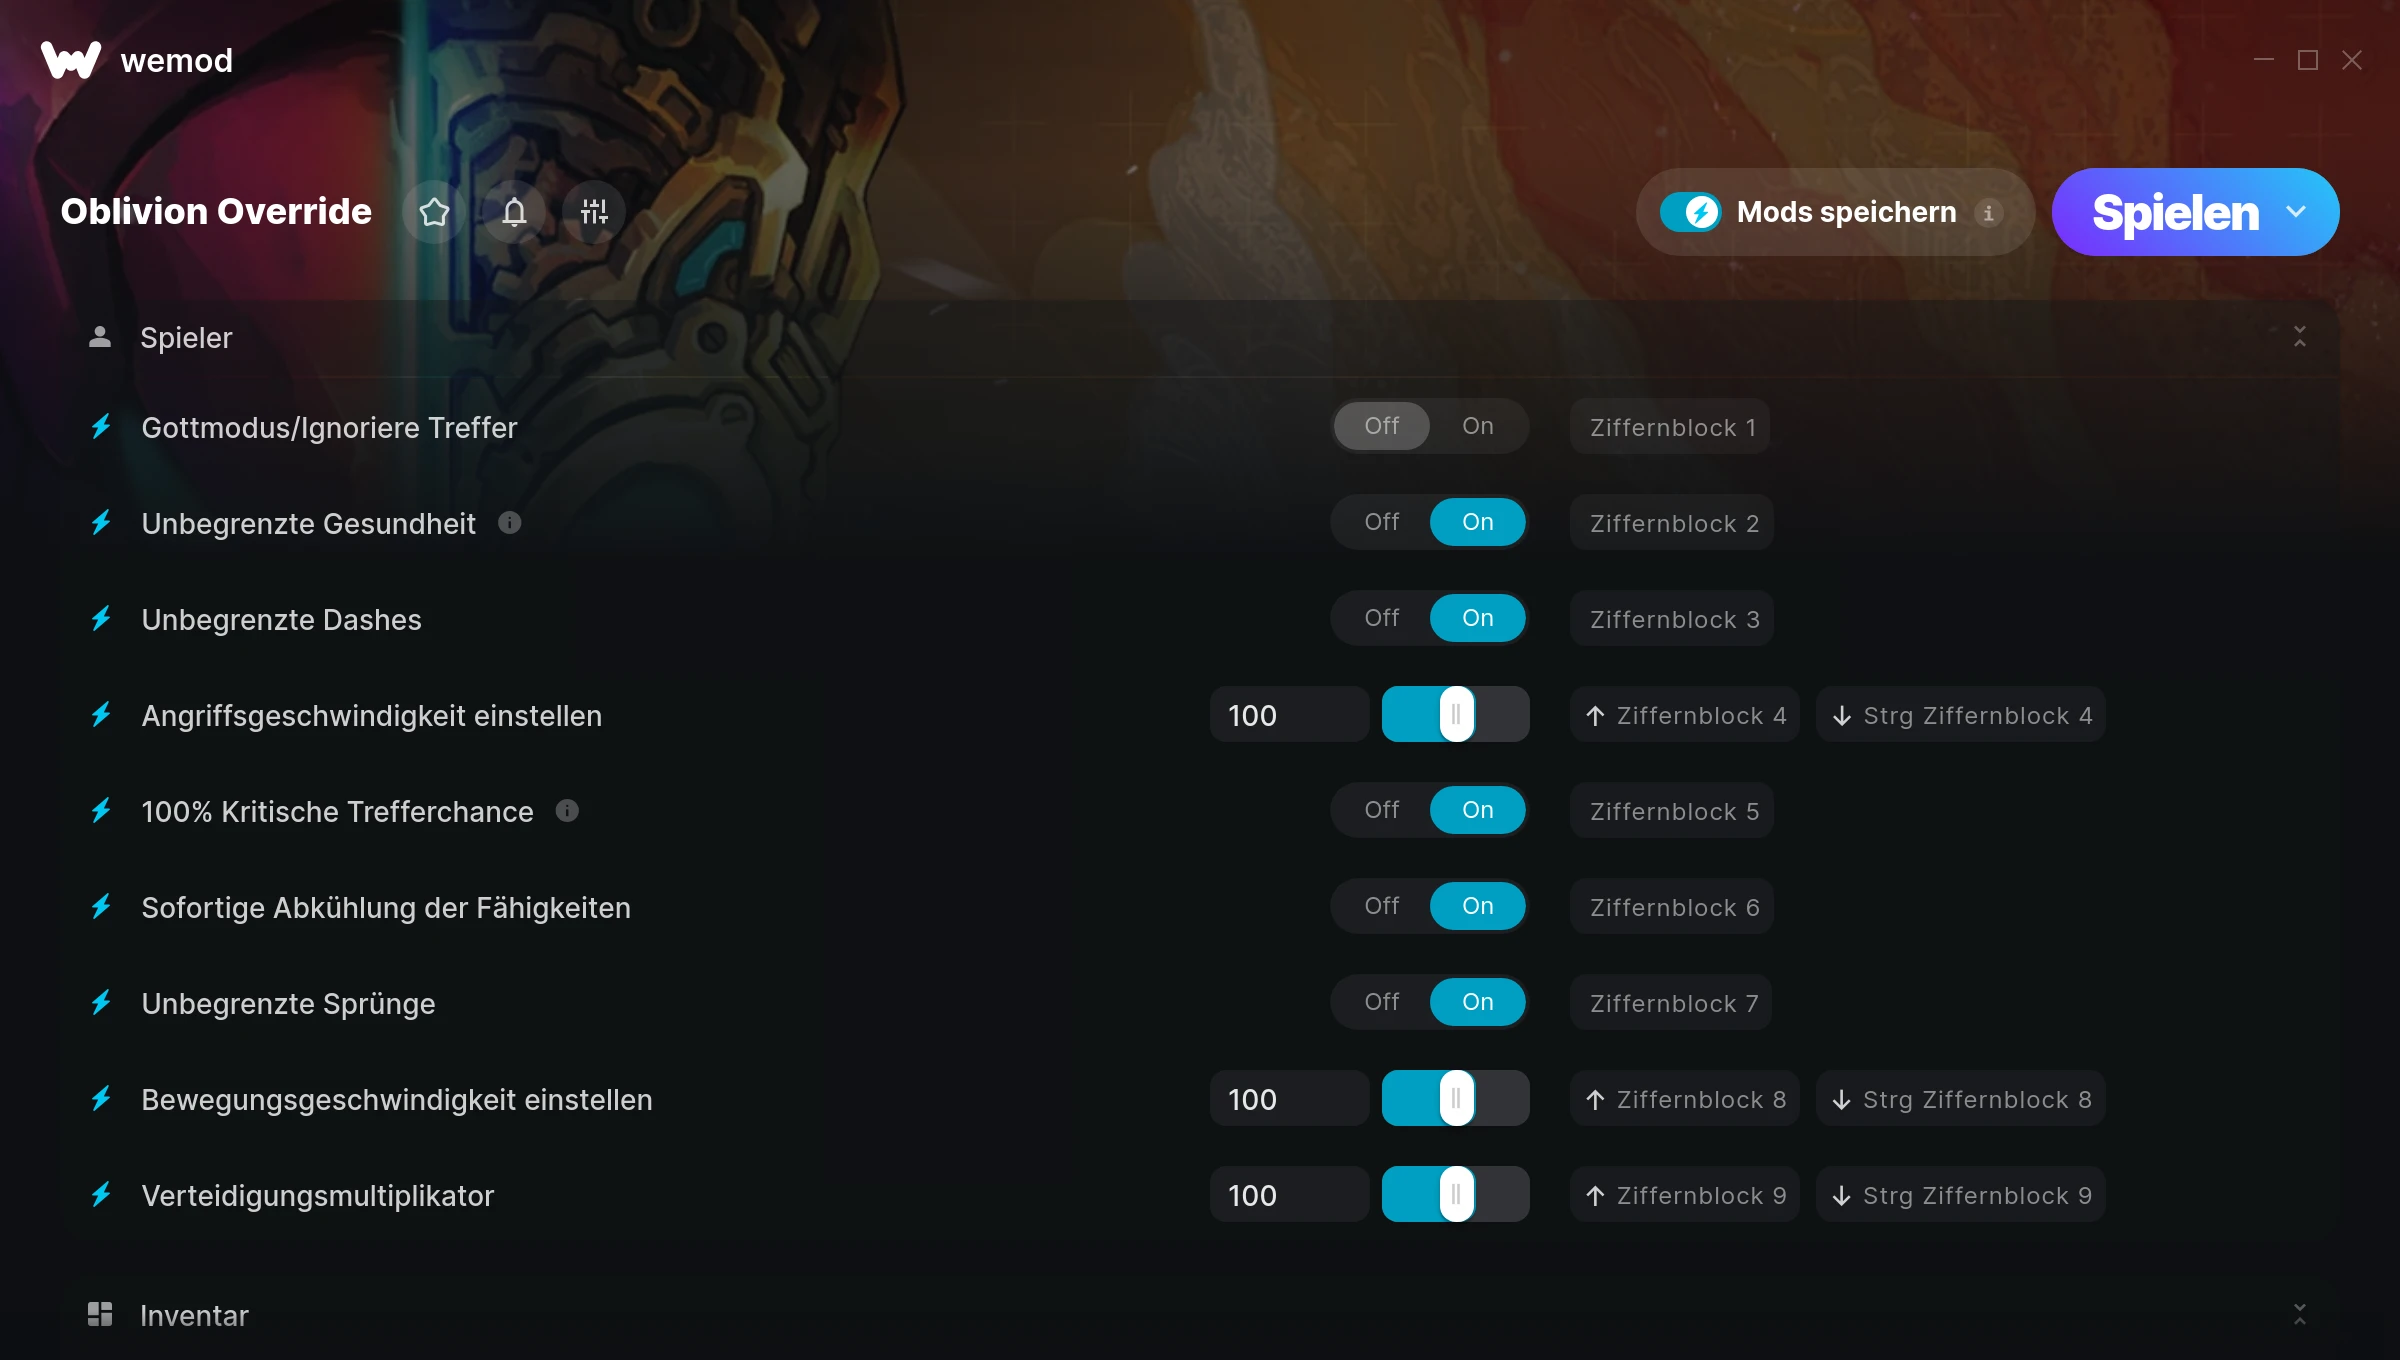Screen dimensions: 2400x1360
Task: Turn on Gottmodus/Ignoriere Treffer
Action: [1478, 426]
